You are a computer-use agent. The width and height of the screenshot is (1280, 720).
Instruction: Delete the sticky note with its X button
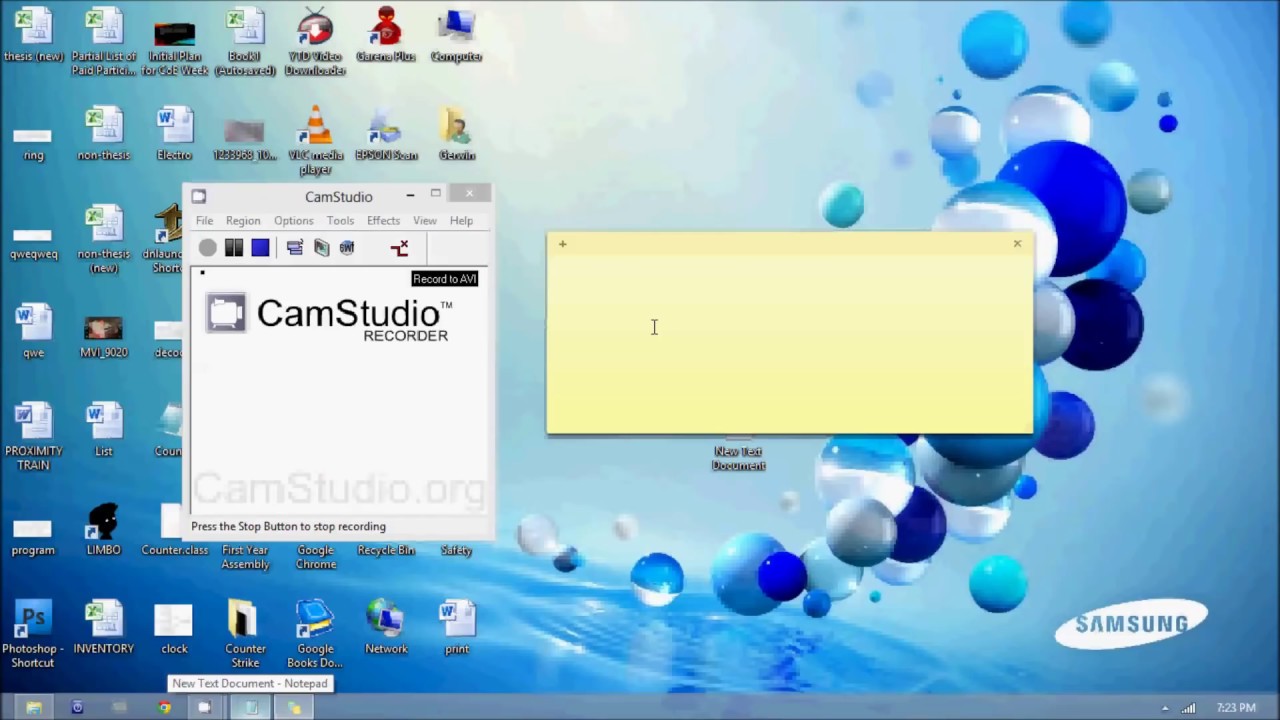1017,243
